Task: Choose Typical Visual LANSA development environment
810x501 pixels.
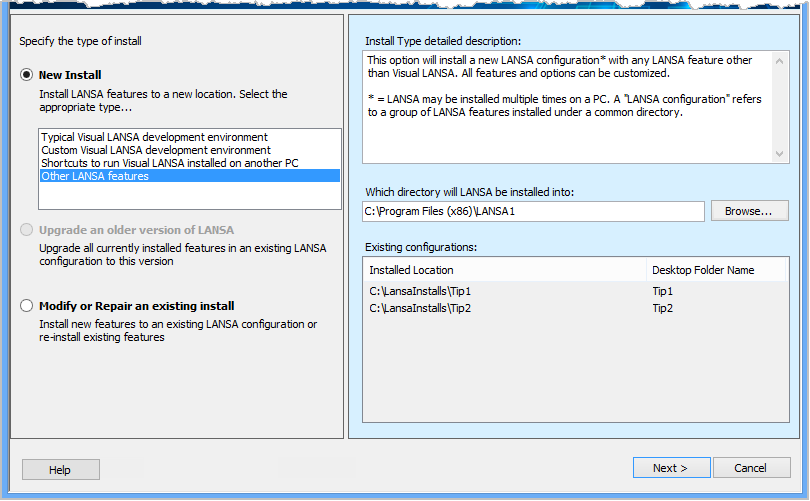Action: pyautogui.click(x=154, y=137)
